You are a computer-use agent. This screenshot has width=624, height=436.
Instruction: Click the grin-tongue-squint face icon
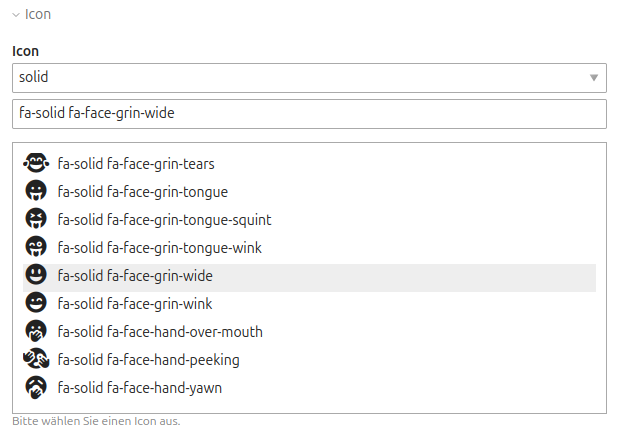[x=36, y=219]
